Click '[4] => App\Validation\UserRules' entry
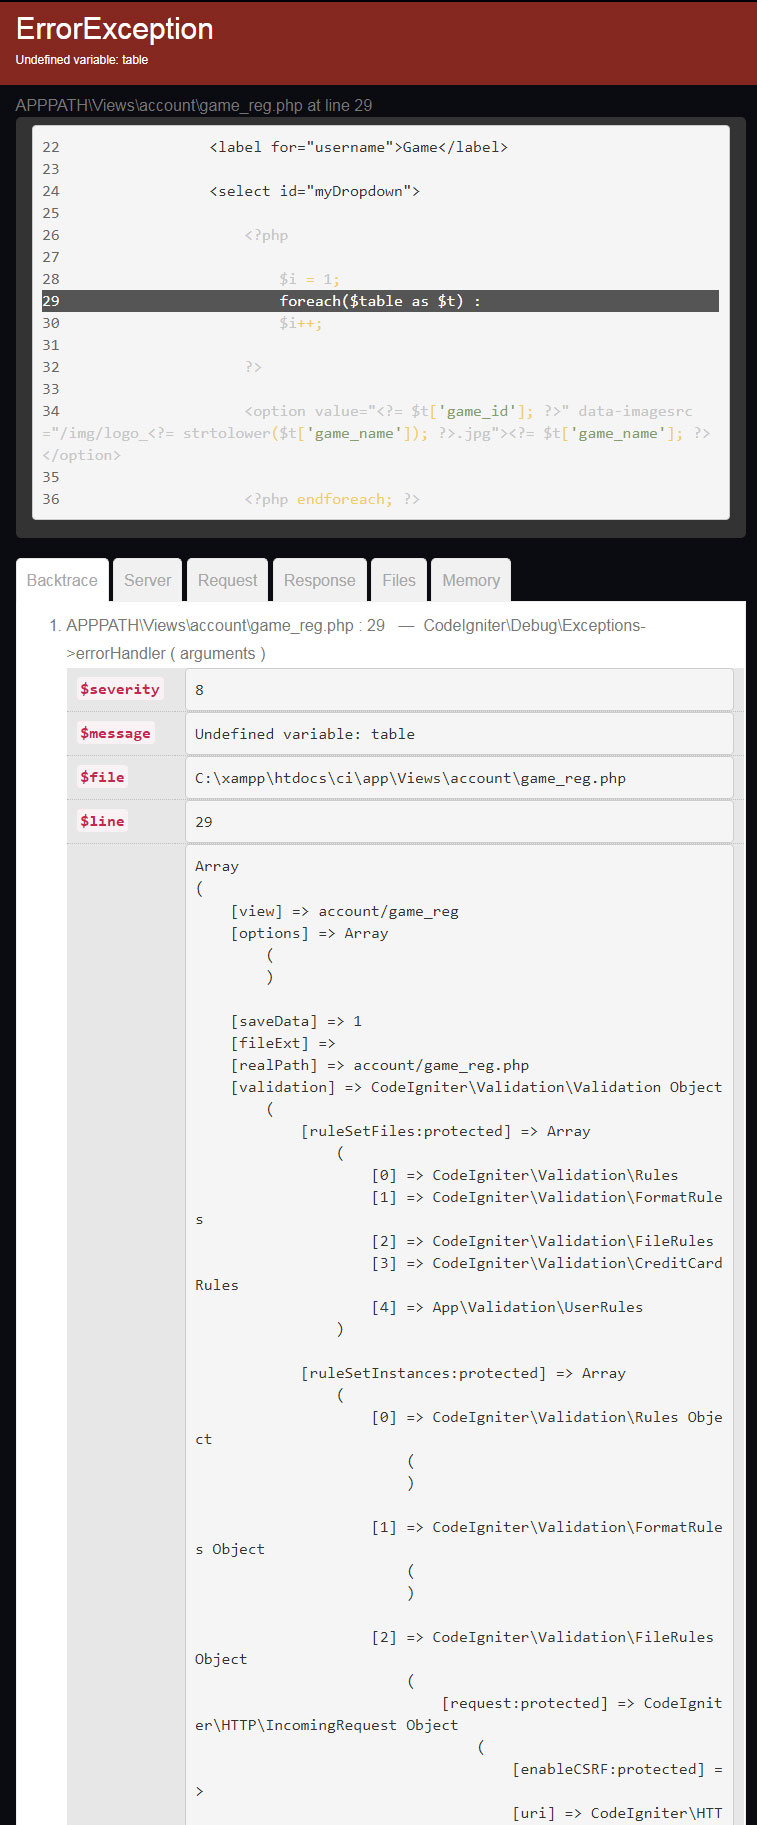Viewport: 757px width, 1825px height. click(x=507, y=1307)
